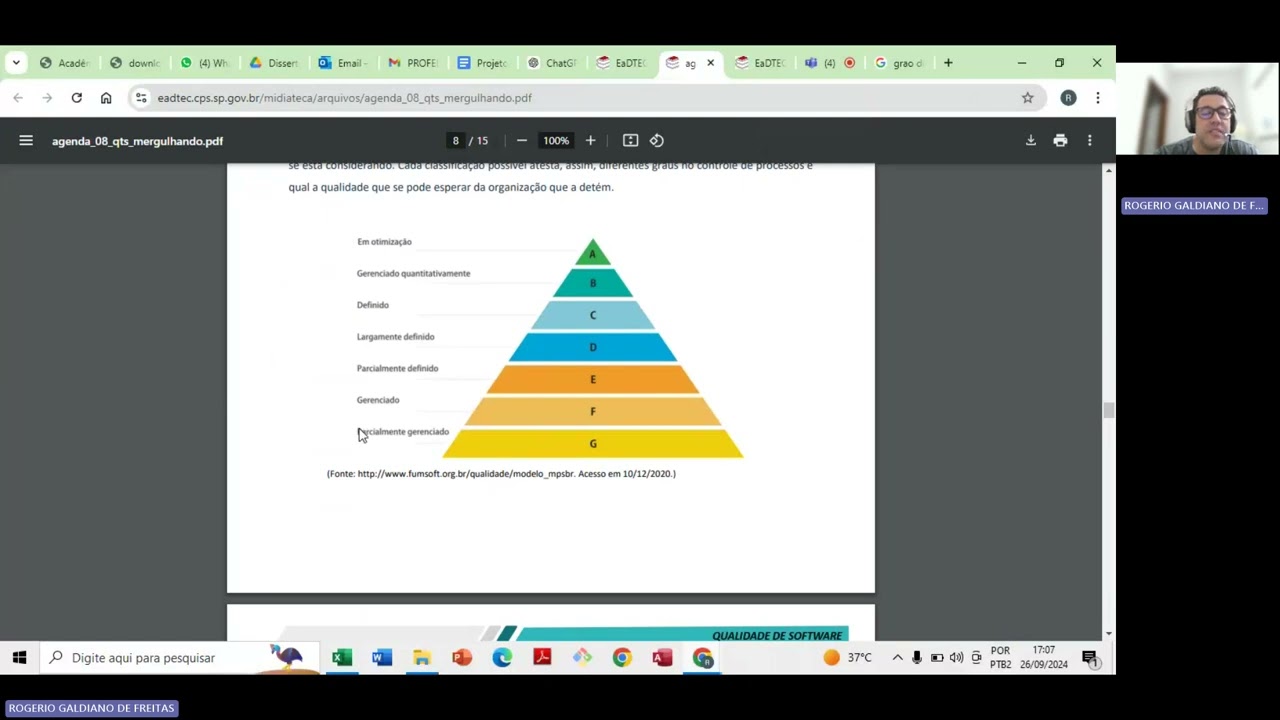Open File Explorer from the taskbar
1280x720 pixels.
pos(422,657)
